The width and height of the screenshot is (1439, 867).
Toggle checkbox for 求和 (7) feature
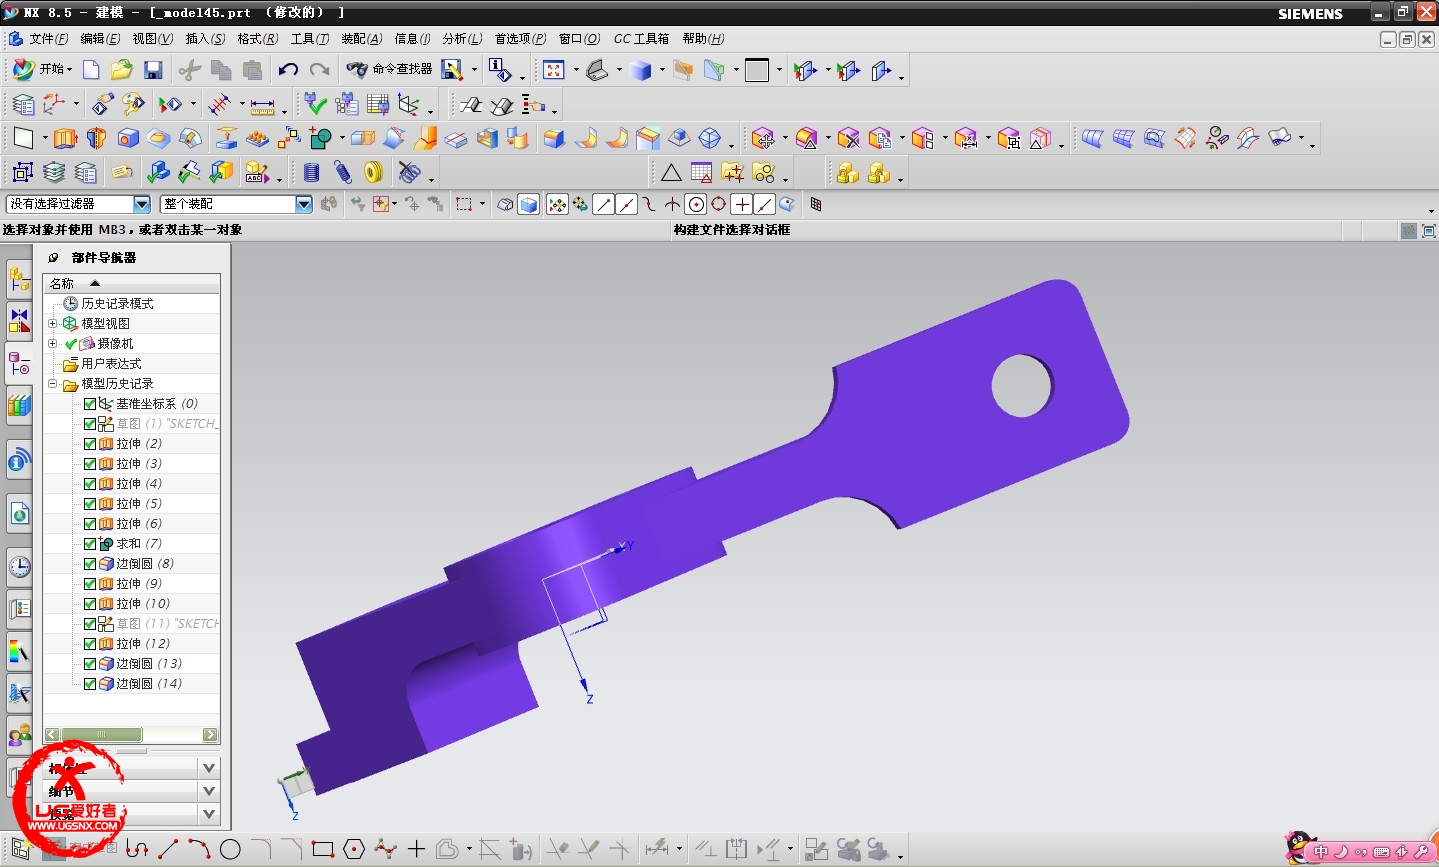click(x=90, y=544)
